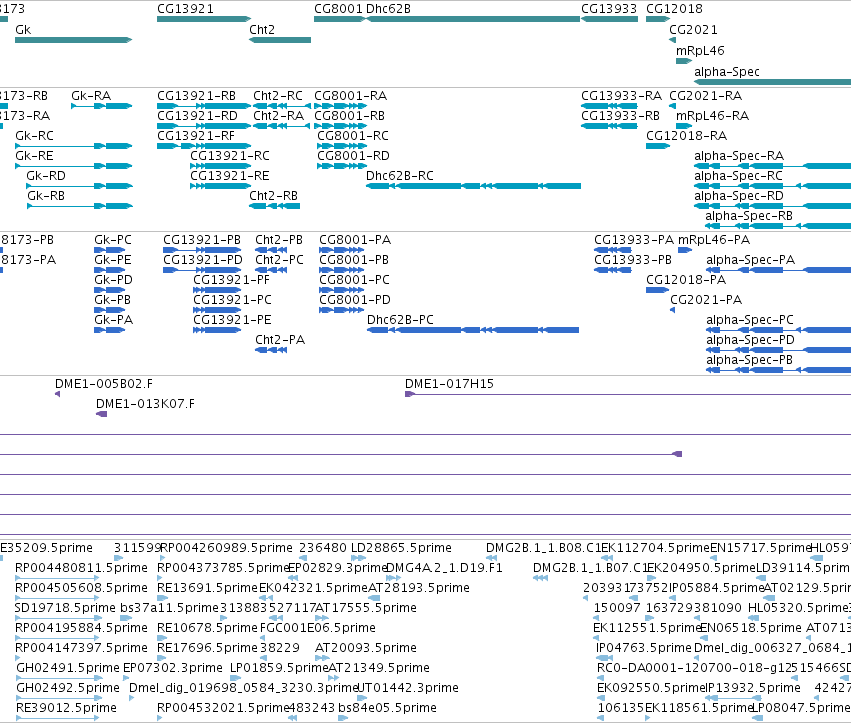This screenshot has height=723, width=851.
Task: Select the Gk gene feature bar
Action: [73, 40]
